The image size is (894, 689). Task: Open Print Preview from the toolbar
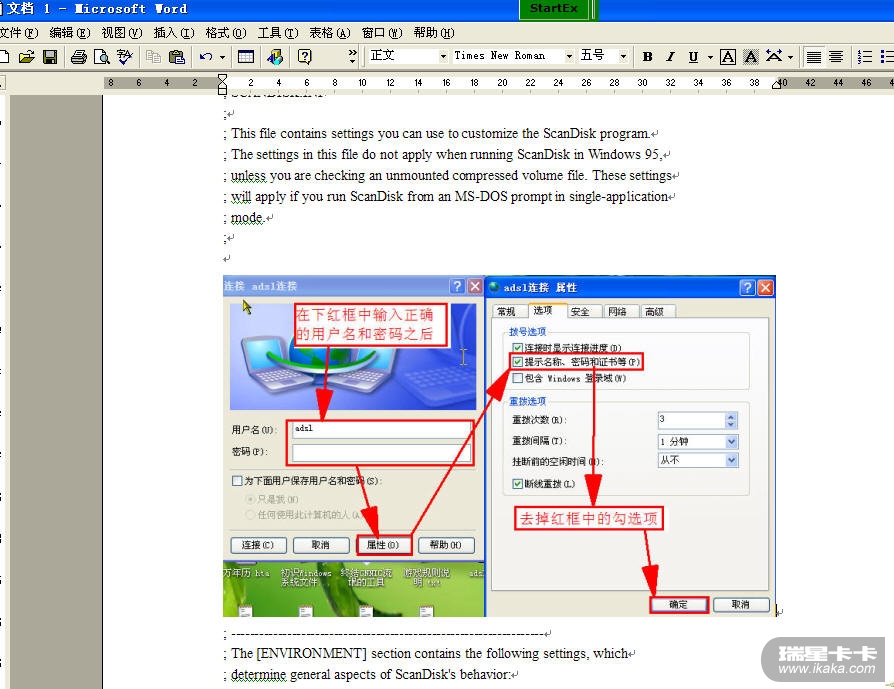click(101, 56)
